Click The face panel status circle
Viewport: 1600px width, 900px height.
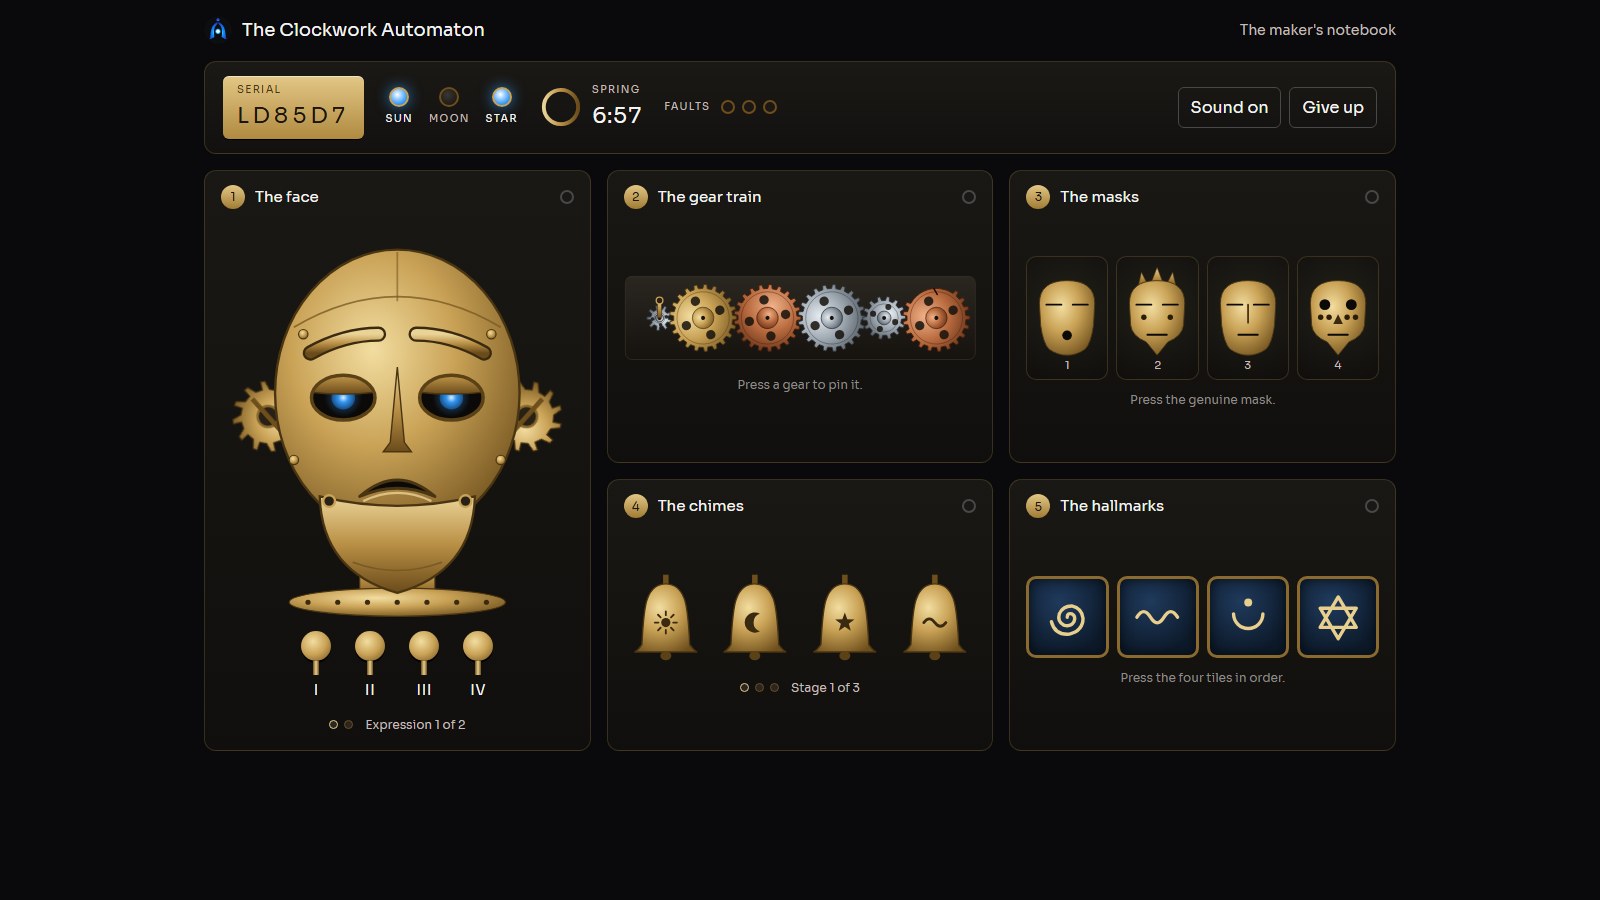[567, 197]
